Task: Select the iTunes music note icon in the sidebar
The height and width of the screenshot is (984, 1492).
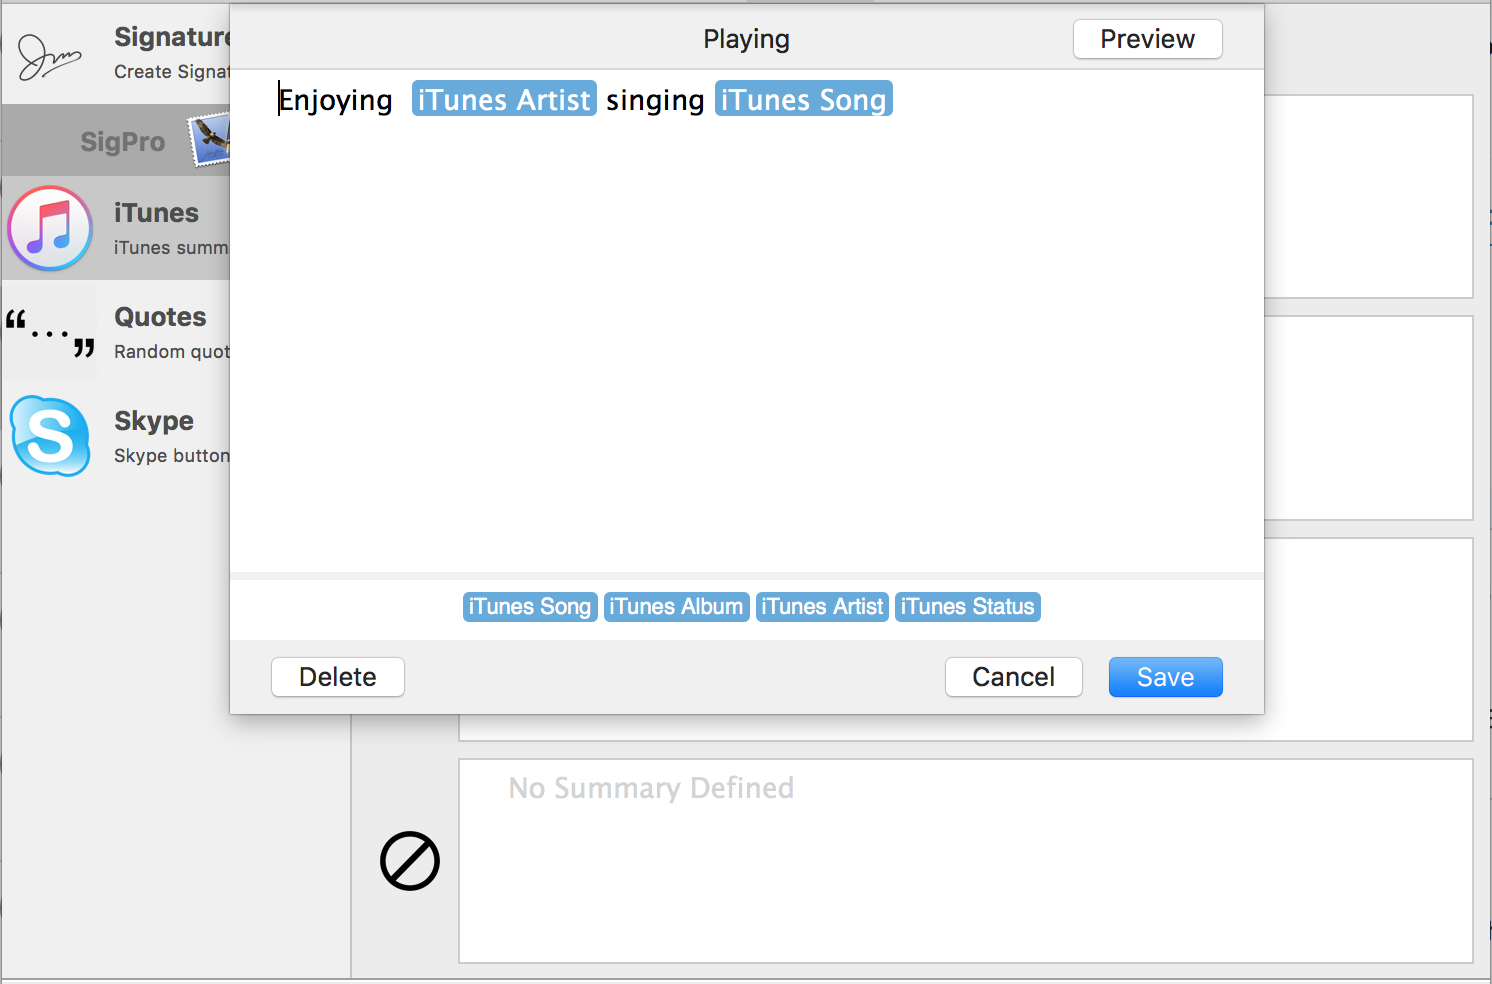Action: pos(50,228)
